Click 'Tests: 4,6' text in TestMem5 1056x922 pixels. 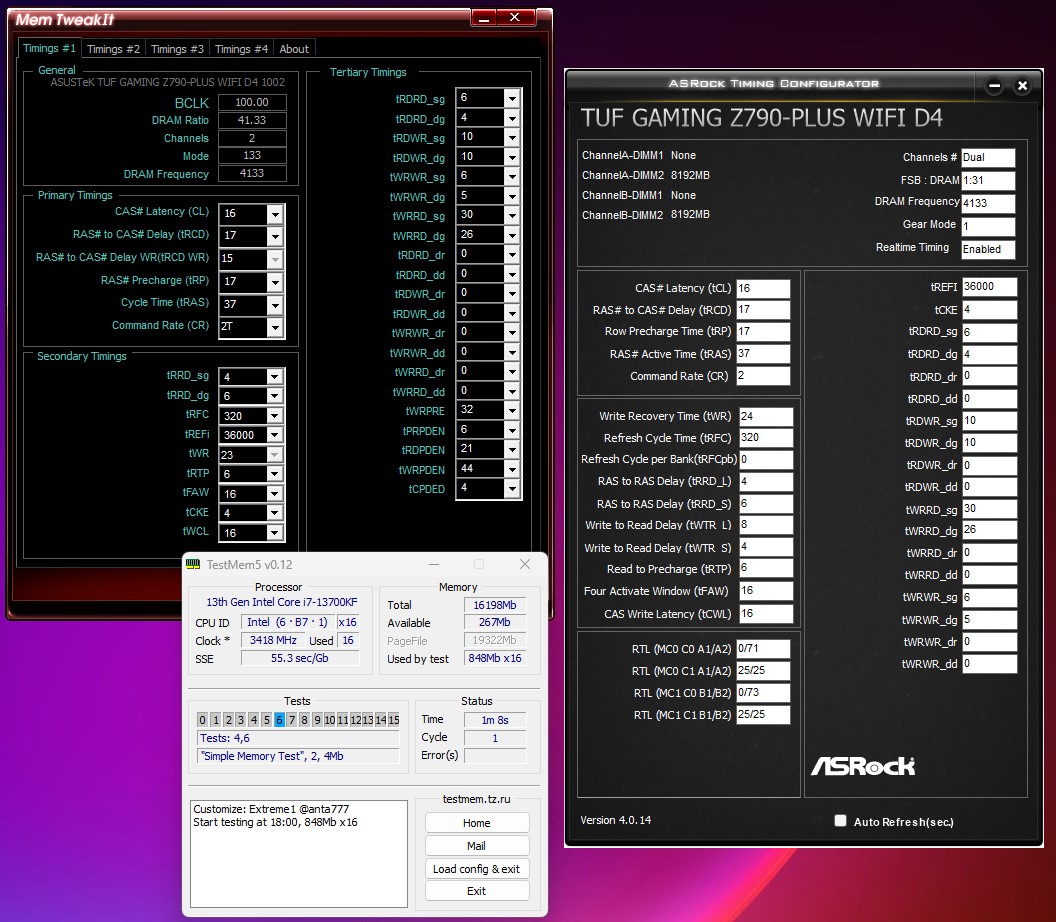pyautogui.click(x=225, y=738)
